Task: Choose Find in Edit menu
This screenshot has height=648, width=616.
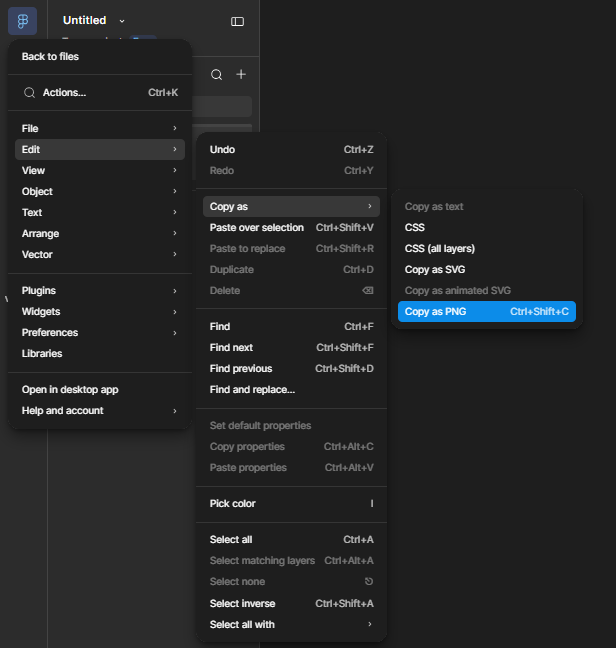Action: tap(291, 327)
